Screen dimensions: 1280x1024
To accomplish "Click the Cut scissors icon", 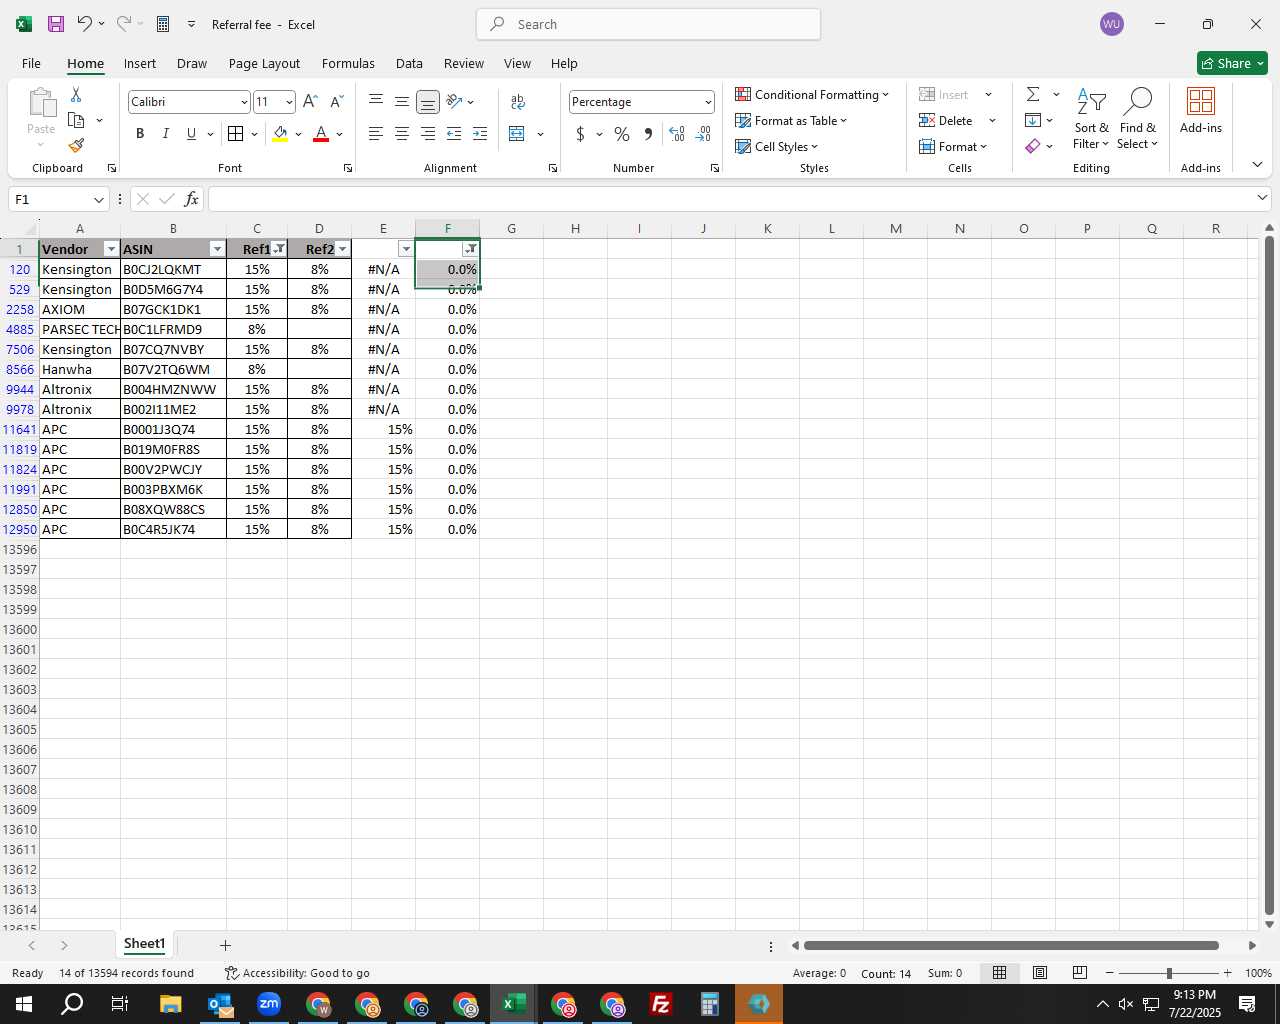I will (x=76, y=95).
